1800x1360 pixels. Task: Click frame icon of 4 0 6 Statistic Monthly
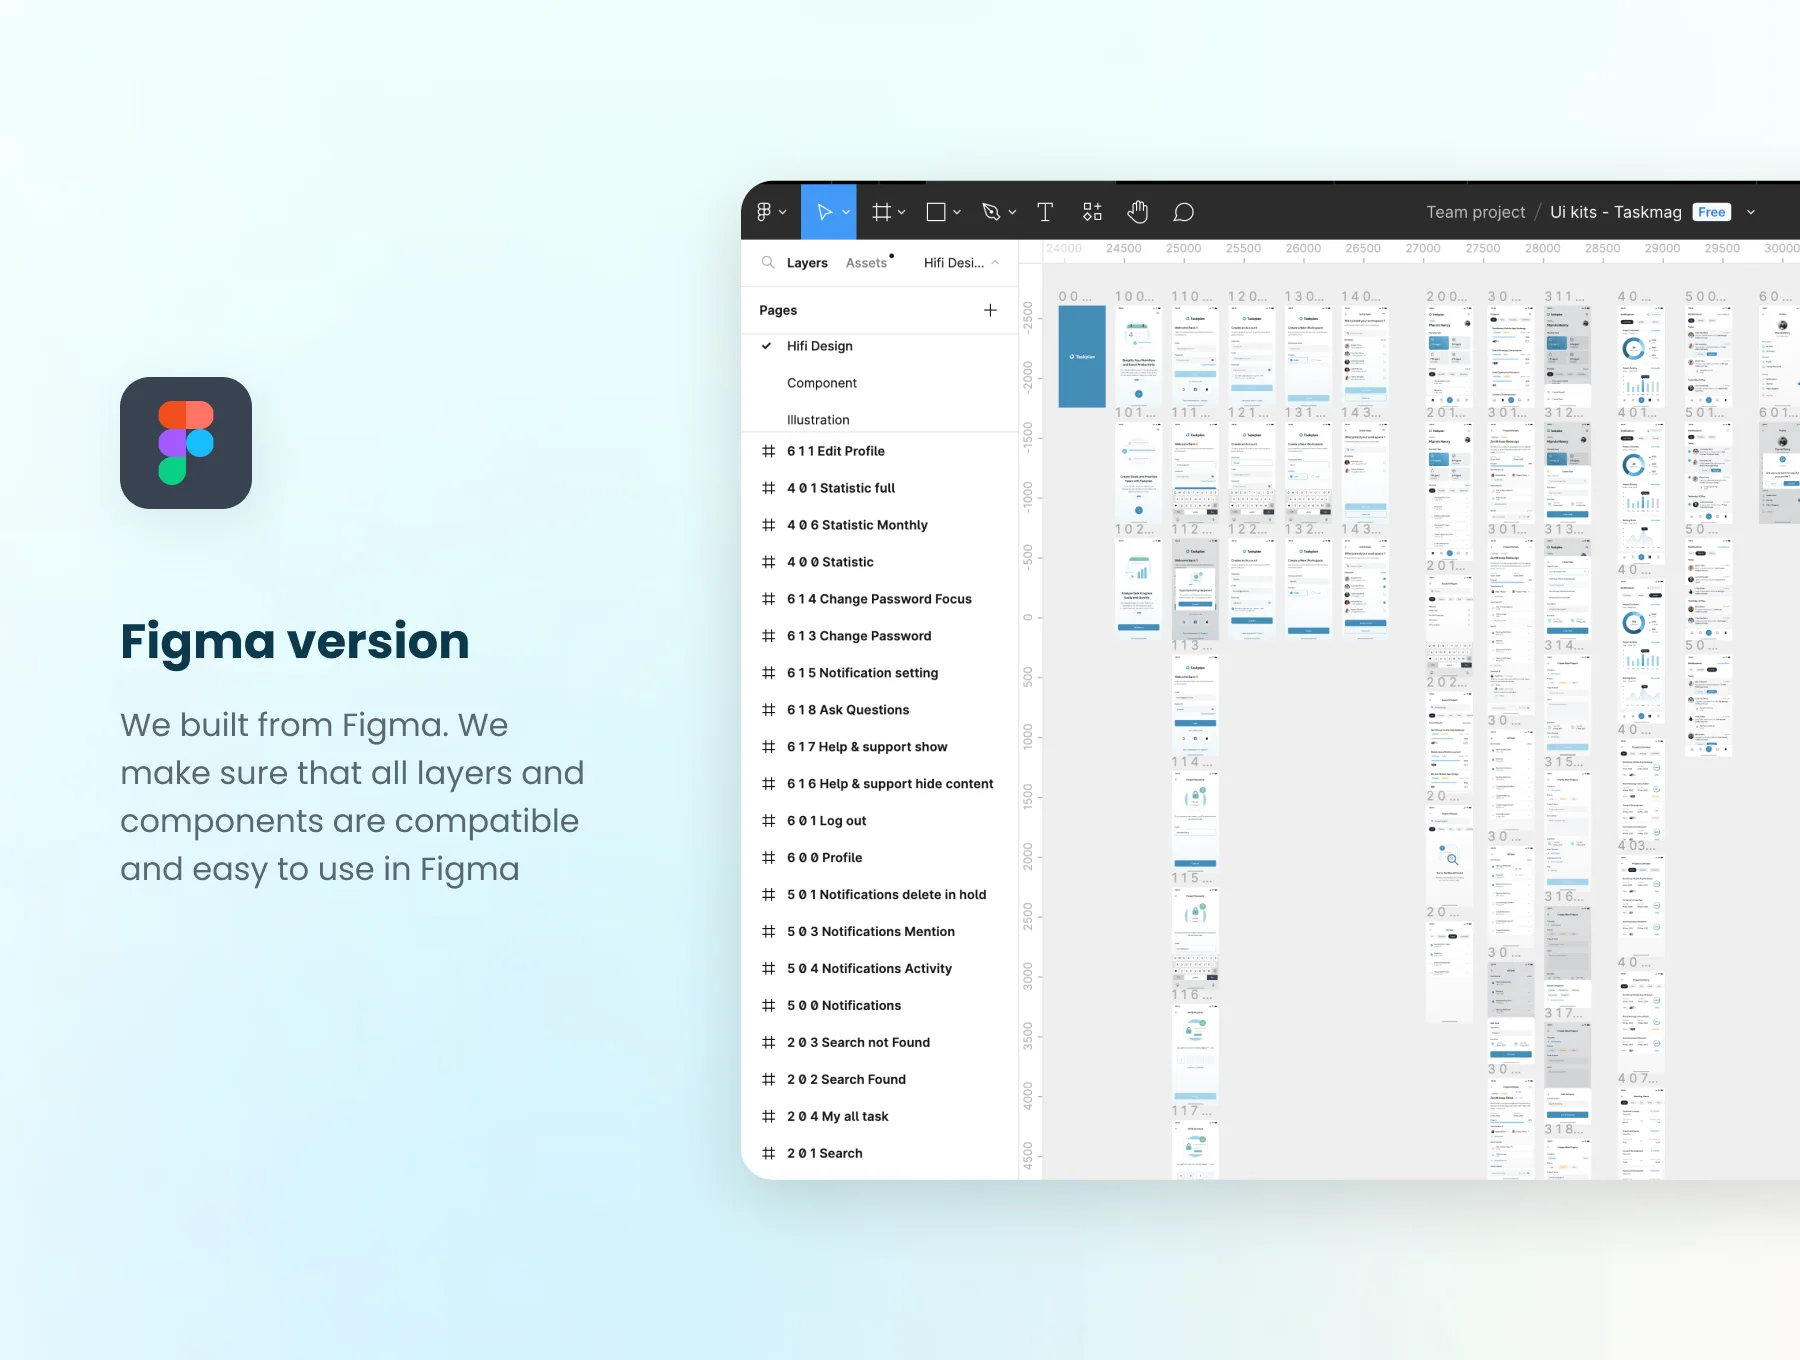pos(768,525)
